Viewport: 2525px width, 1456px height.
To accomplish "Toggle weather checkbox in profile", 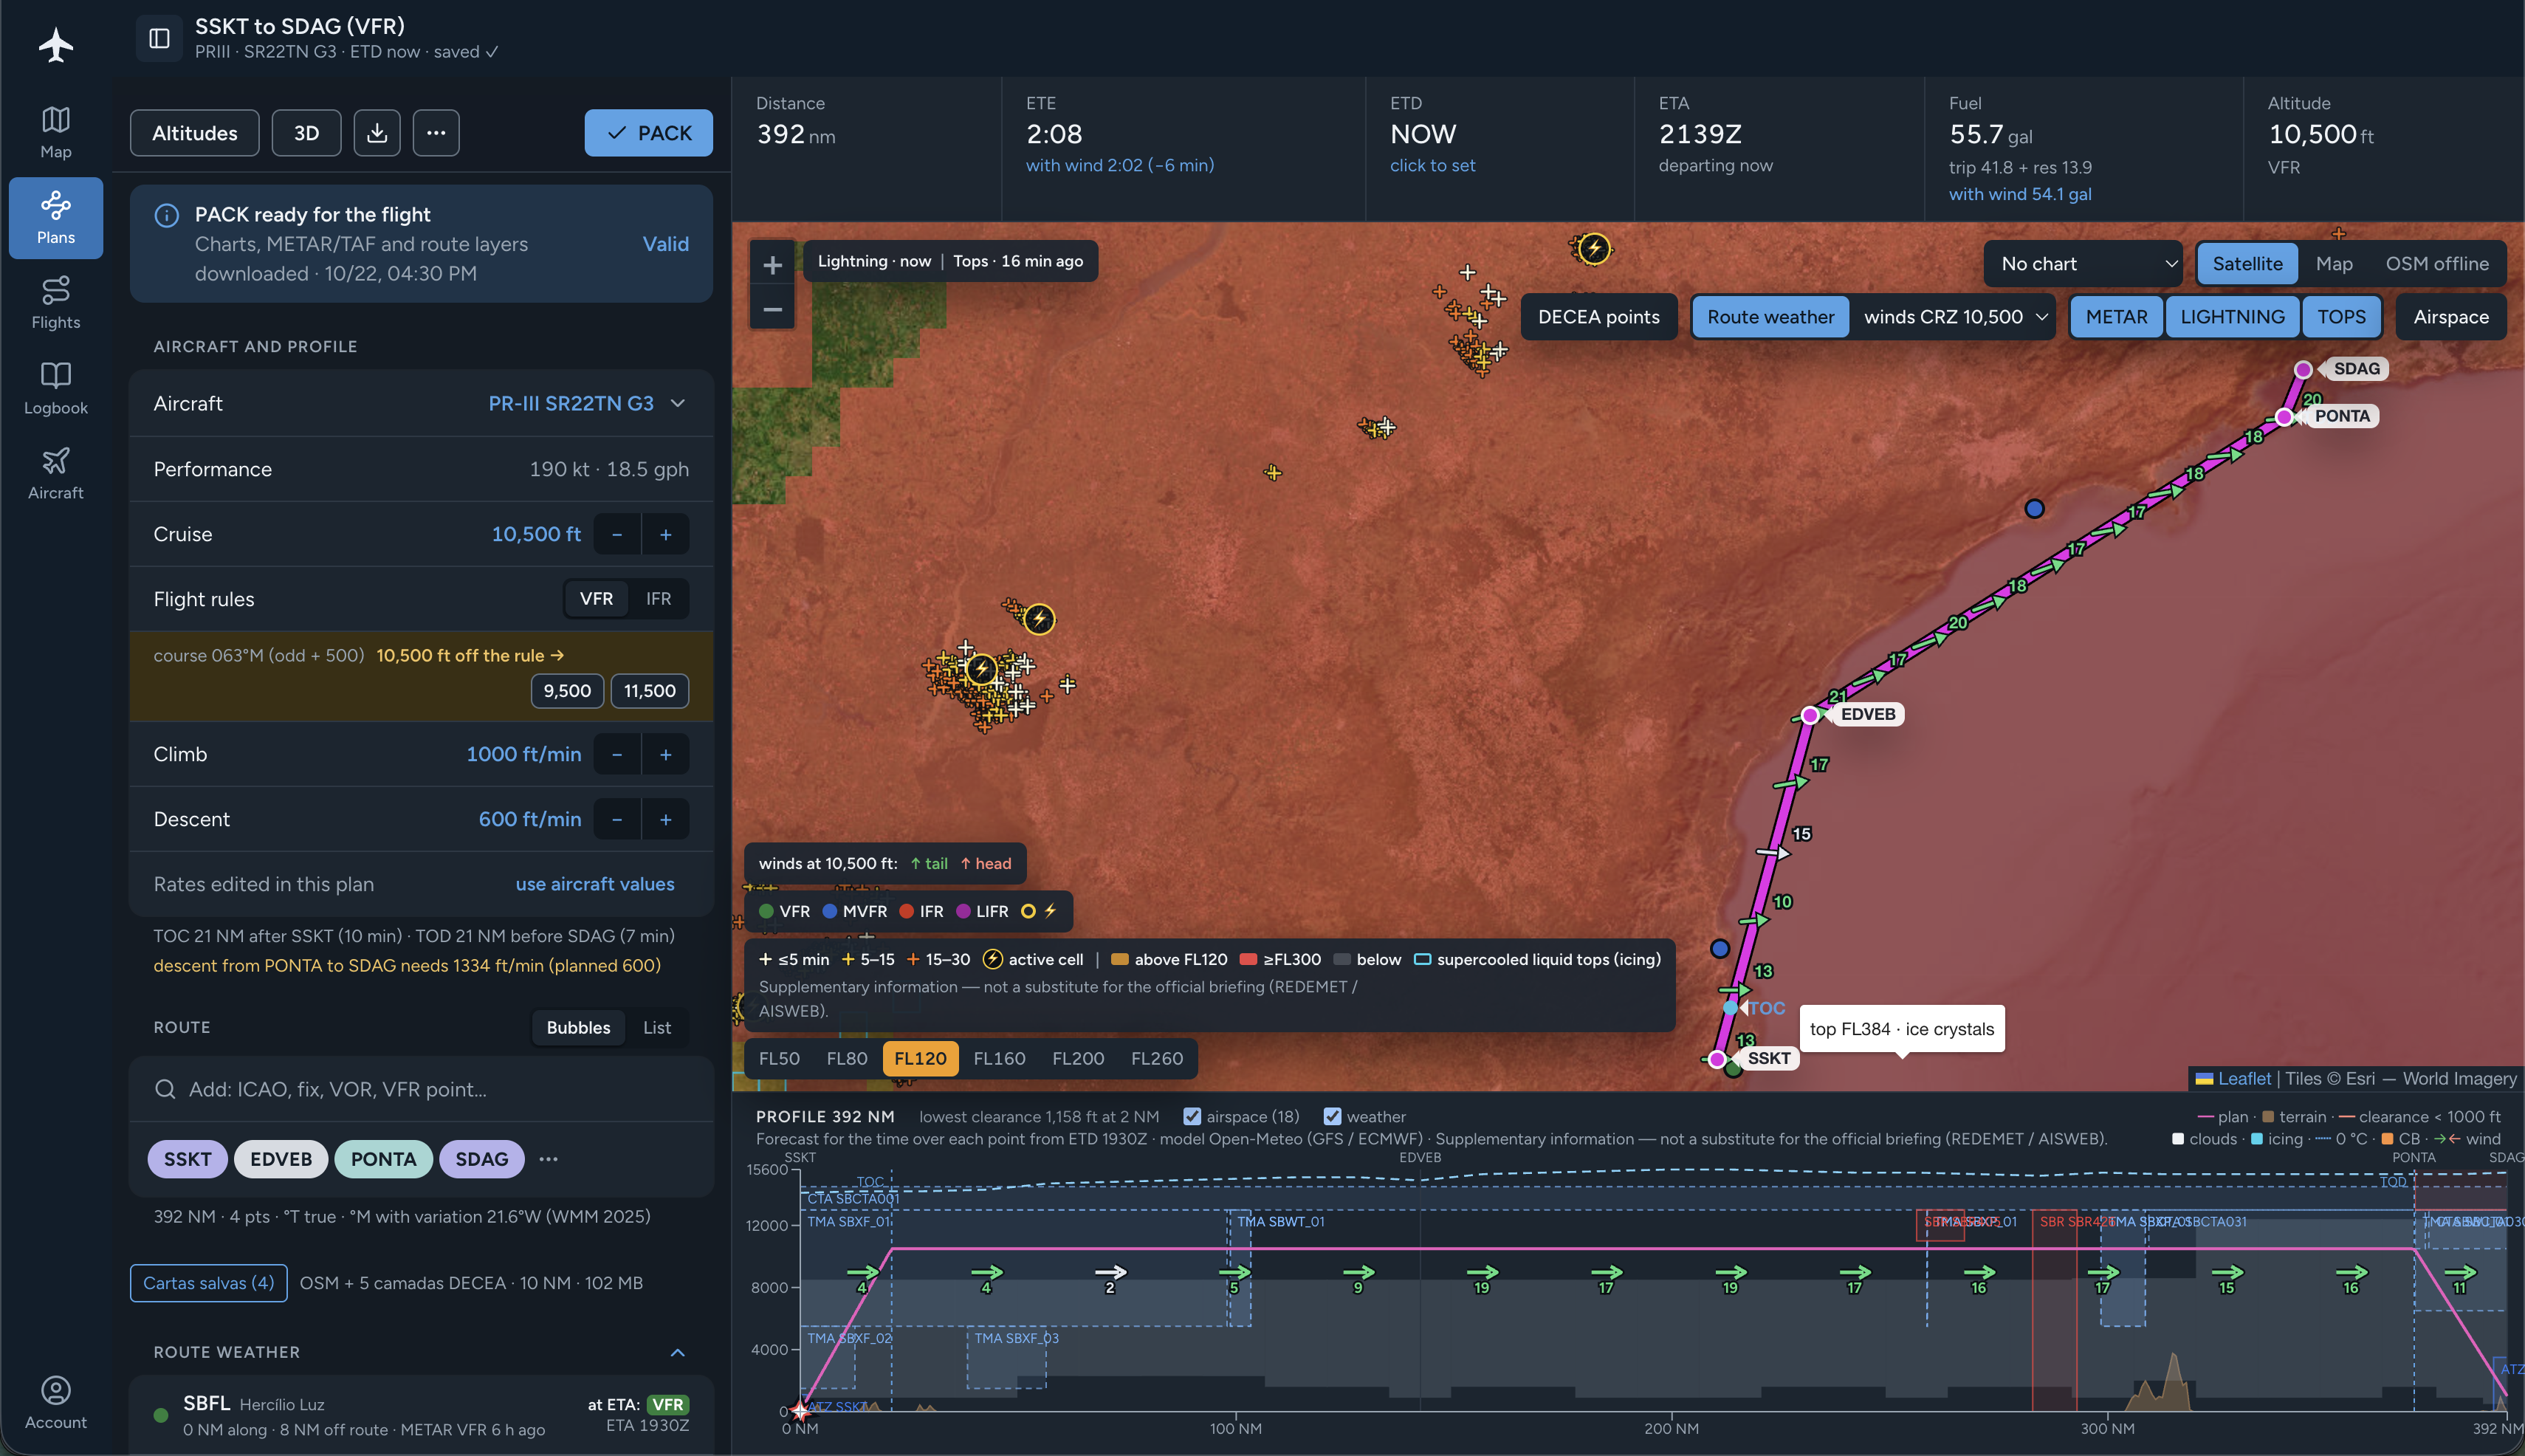I will pyautogui.click(x=1332, y=1117).
